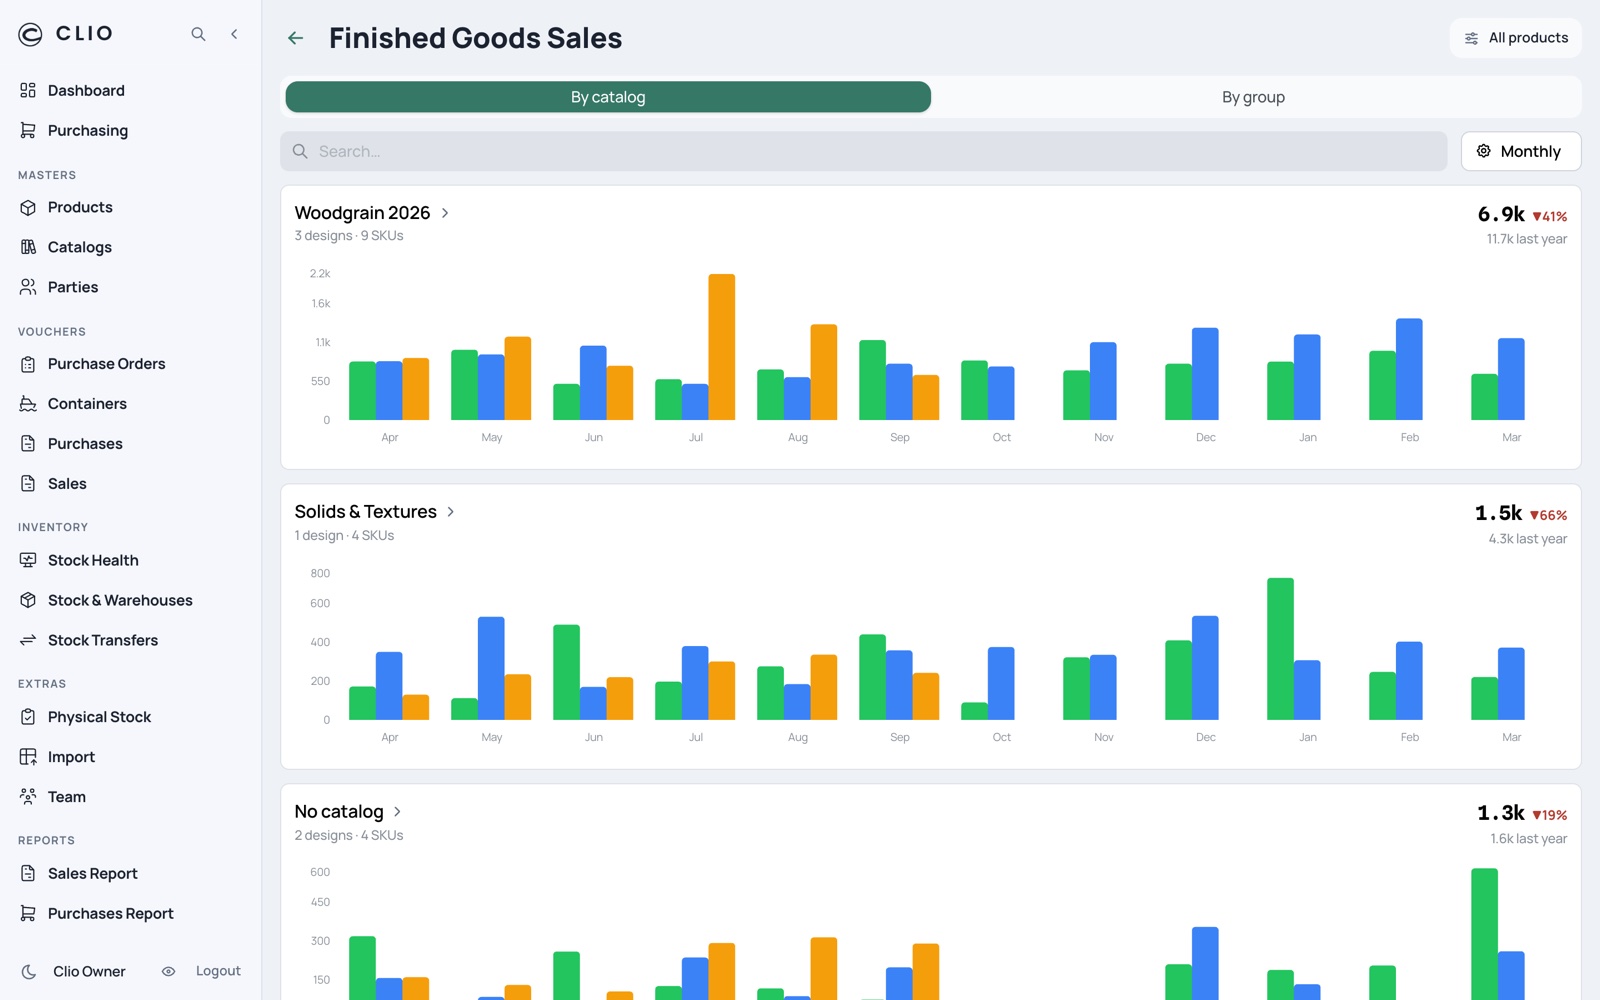1600x1000 pixels.
Task: Click the Clio logo icon
Action: (30, 34)
